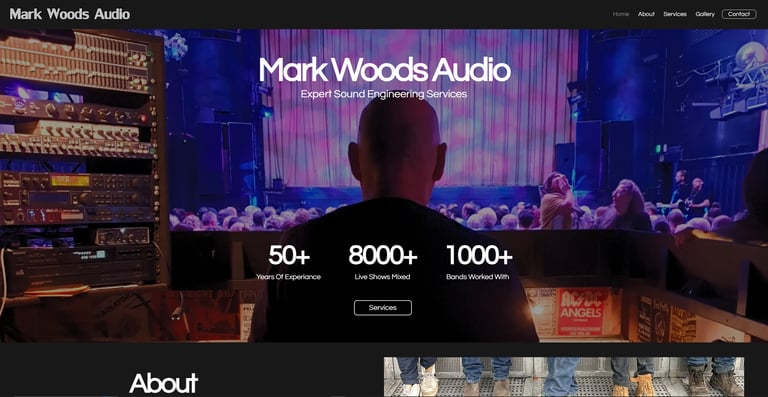The width and height of the screenshot is (768, 397).
Task: Click the Years Of Experience label
Action: [288, 277]
